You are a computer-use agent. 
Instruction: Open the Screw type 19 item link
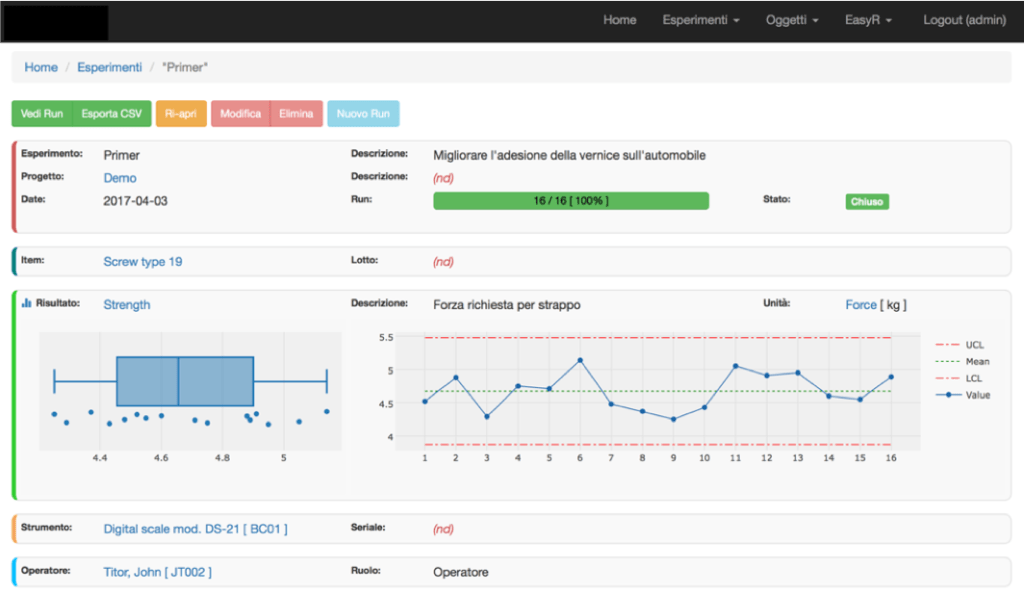click(x=142, y=262)
